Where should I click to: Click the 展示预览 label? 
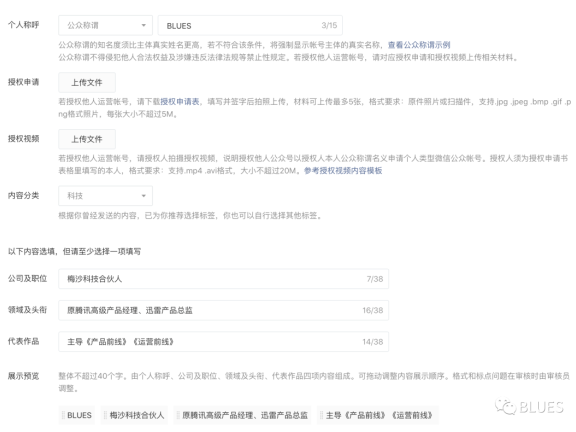tap(24, 376)
